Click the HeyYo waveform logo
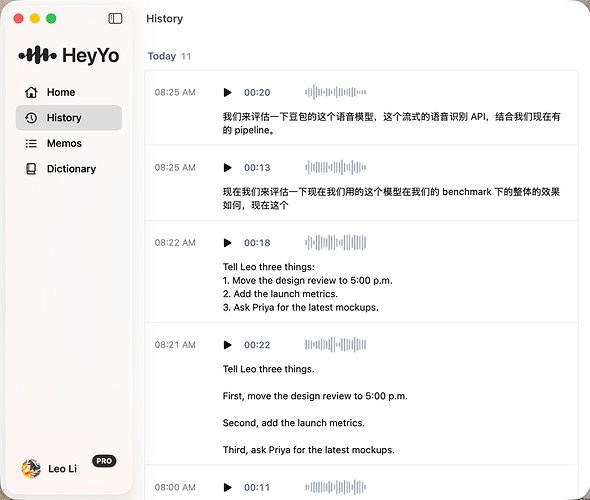The width and height of the screenshot is (590, 500). pyautogui.click(x=38, y=55)
